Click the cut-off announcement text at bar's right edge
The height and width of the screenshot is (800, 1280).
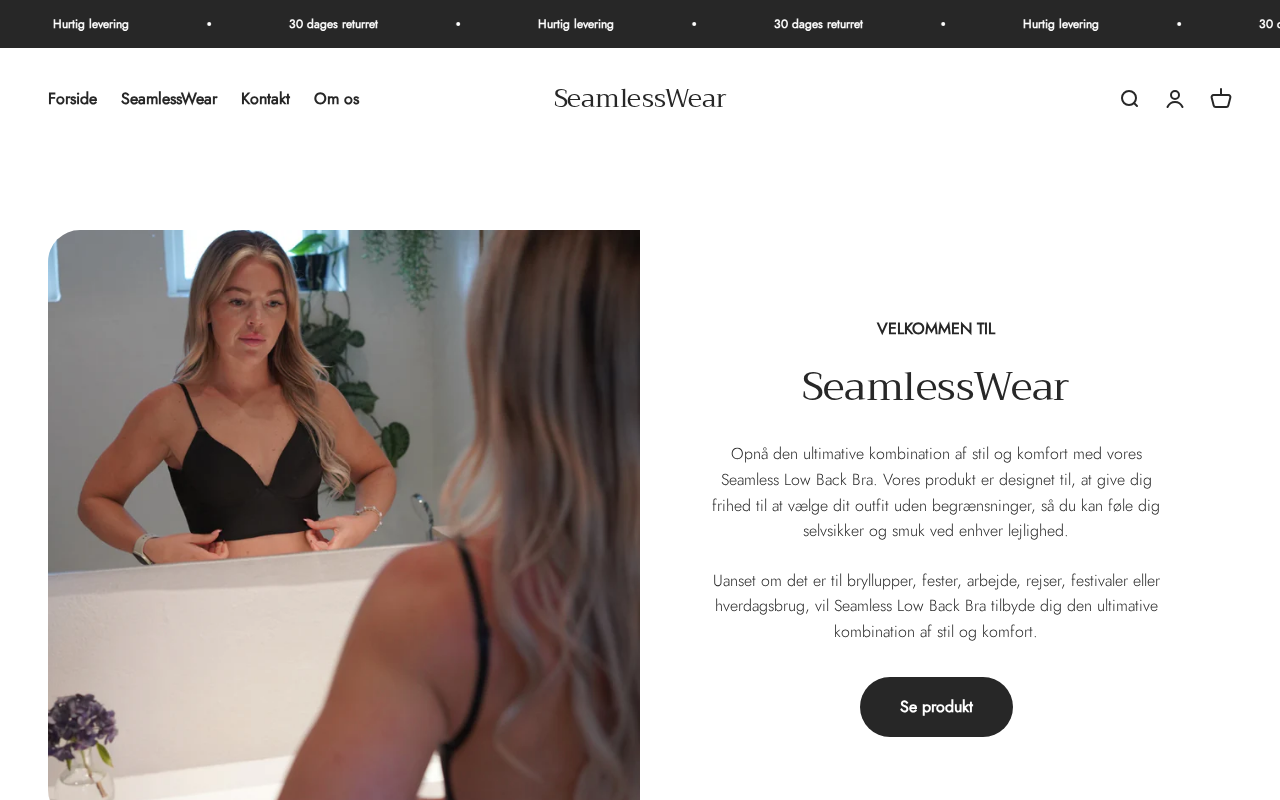(1269, 24)
